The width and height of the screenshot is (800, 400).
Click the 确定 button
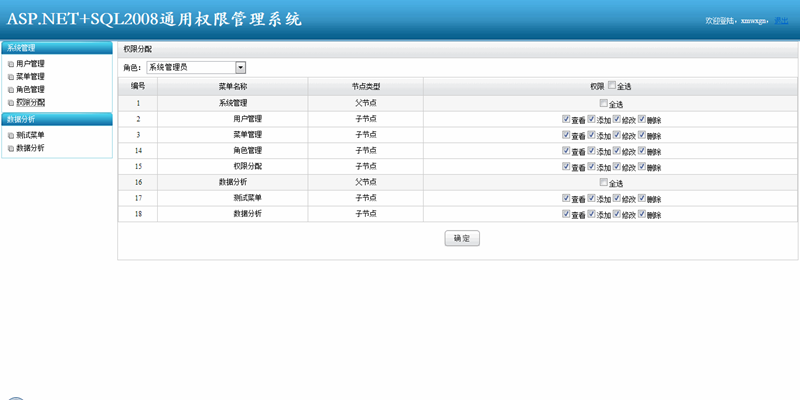coord(462,238)
